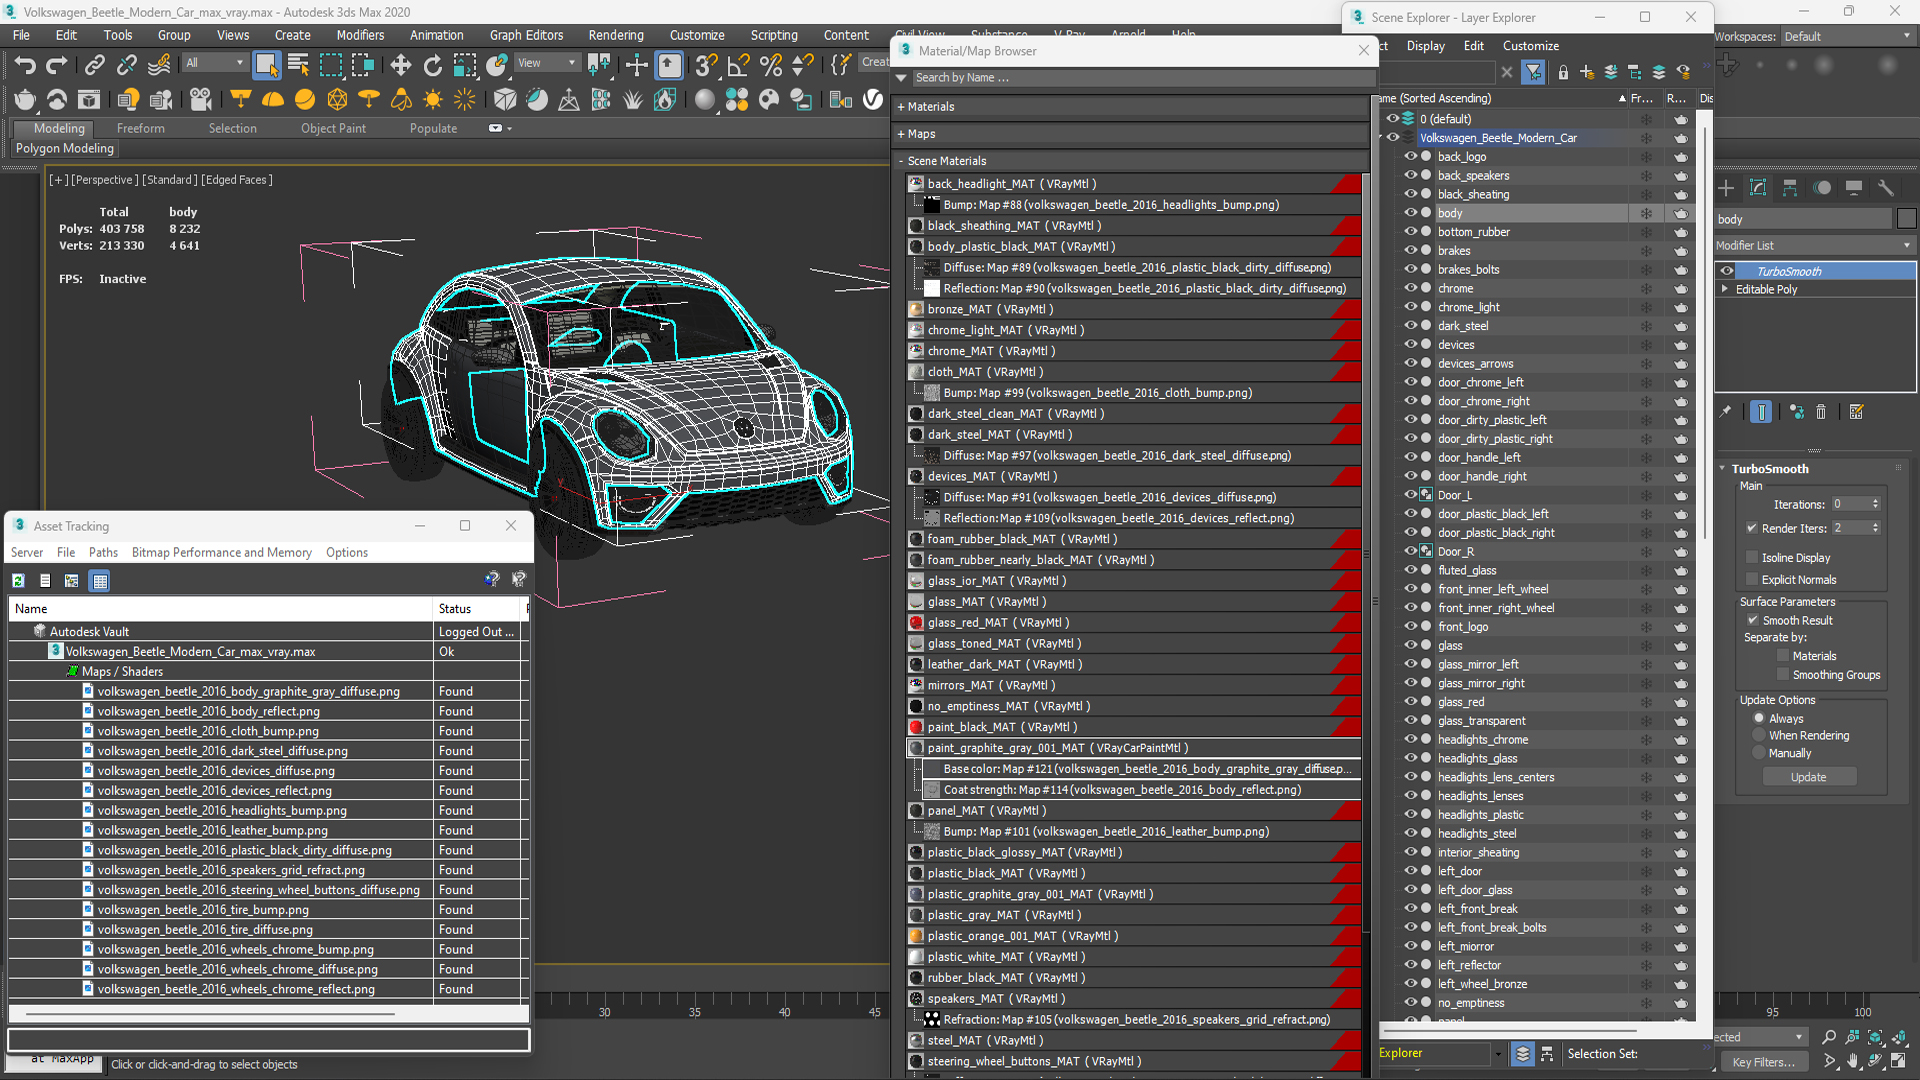The width and height of the screenshot is (1920, 1080).
Task: Expand the Materials group in Material Browser
Action: click(x=901, y=107)
